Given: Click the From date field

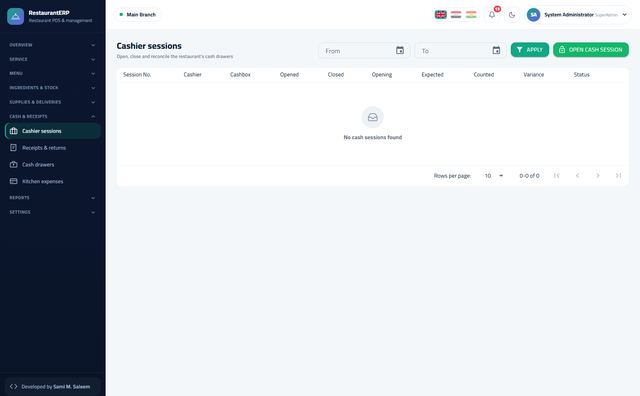Looking at the screenshot, I should (x=364, y=51).
